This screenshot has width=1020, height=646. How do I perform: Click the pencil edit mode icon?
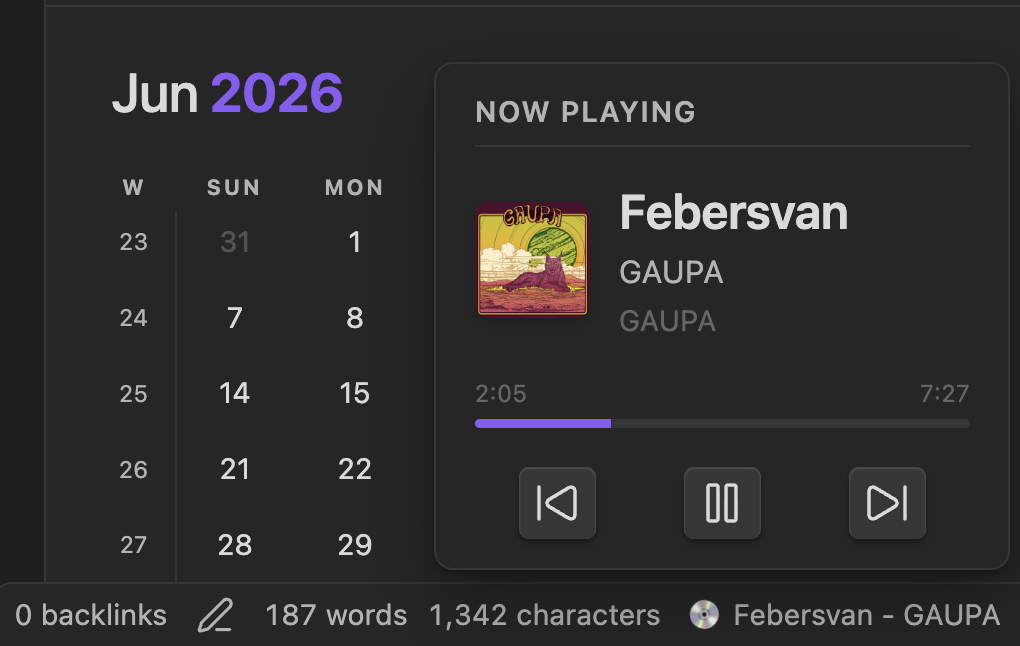point(215,615)
